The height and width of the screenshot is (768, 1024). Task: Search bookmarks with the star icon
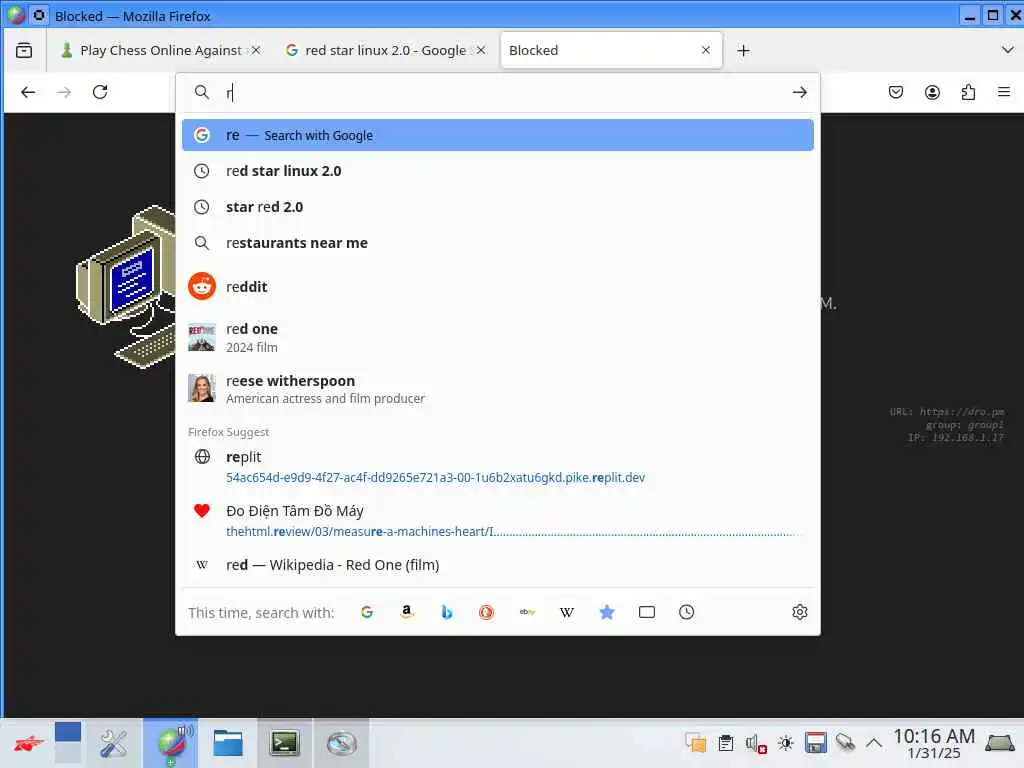(607, 612)
